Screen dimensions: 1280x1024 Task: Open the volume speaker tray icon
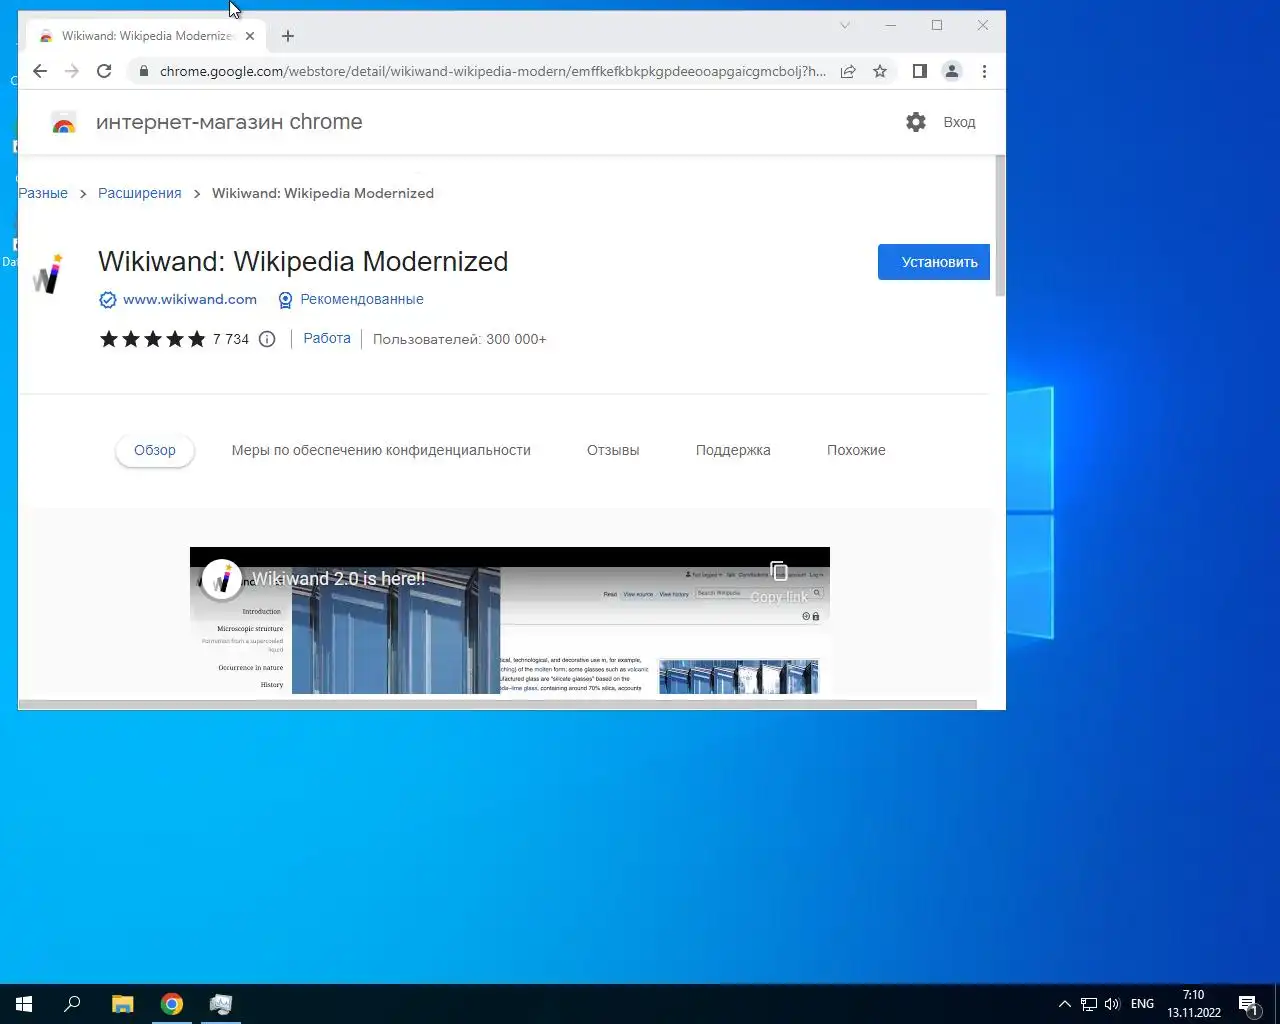[1112, 1004]
